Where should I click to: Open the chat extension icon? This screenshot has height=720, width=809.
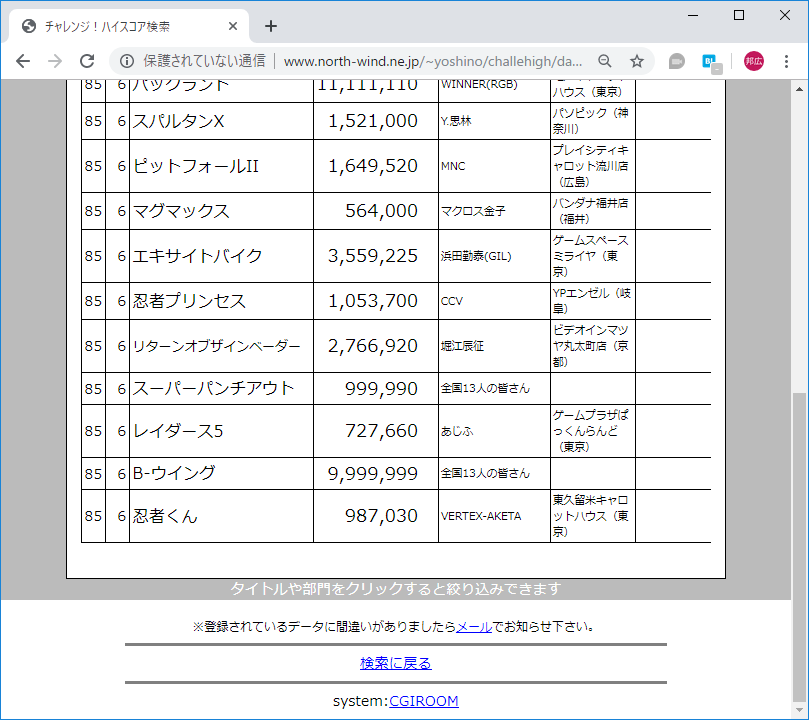coord(676,60)
